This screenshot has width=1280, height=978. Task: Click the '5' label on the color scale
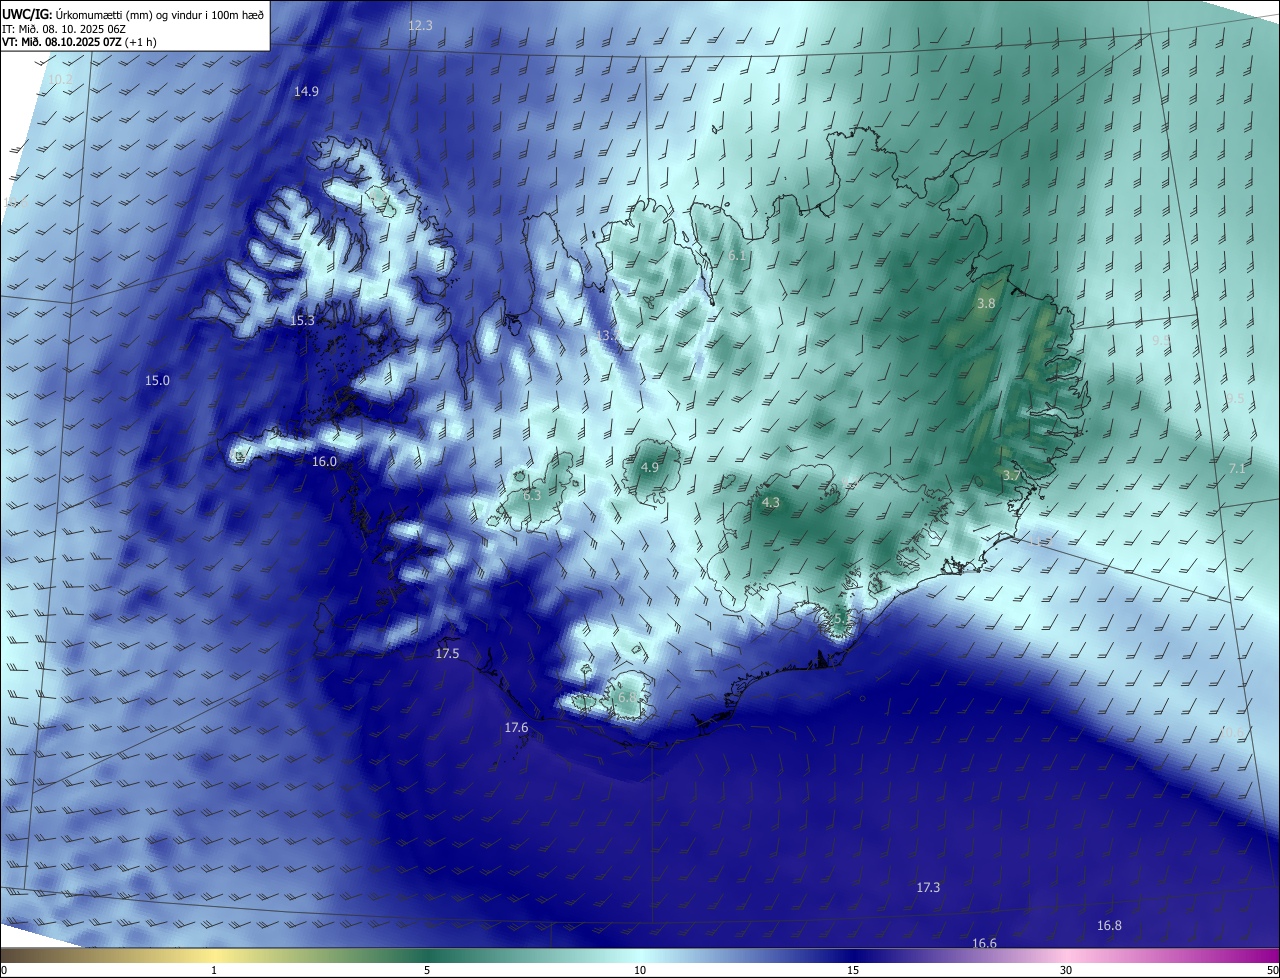tap(427, 970)
